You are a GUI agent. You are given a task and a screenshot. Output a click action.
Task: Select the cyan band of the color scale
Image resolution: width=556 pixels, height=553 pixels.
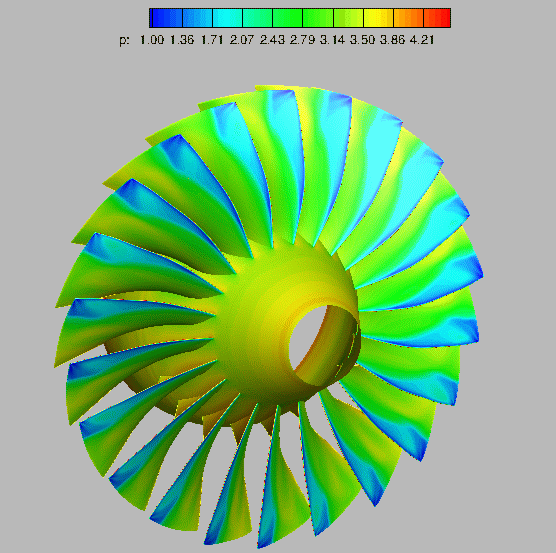pyautogui.click(x=227, y=18)
